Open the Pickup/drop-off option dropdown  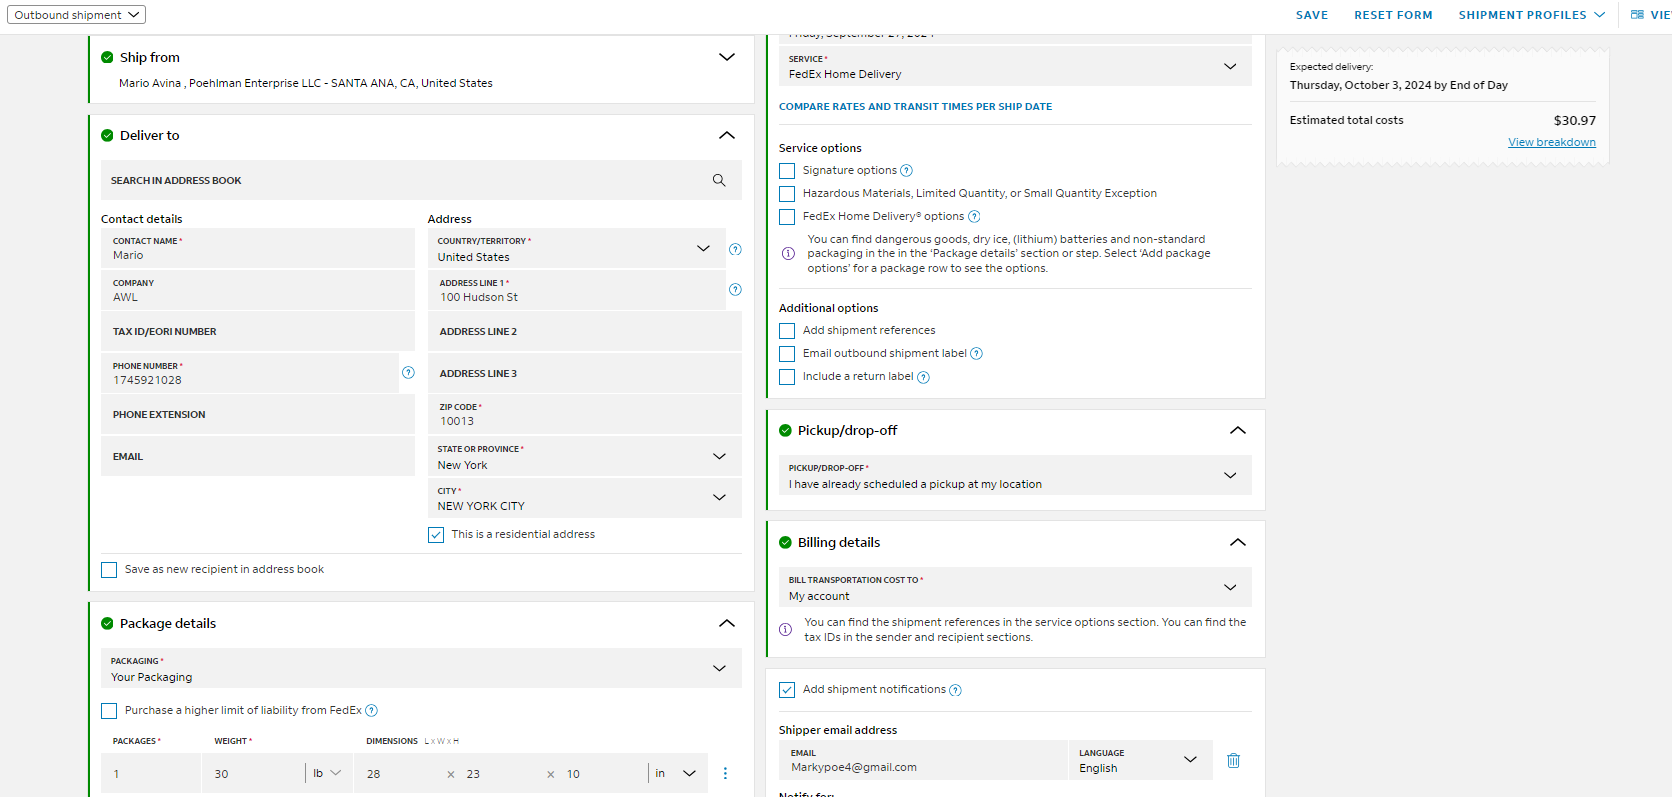pyautogui.click(x=1015, y=475)
